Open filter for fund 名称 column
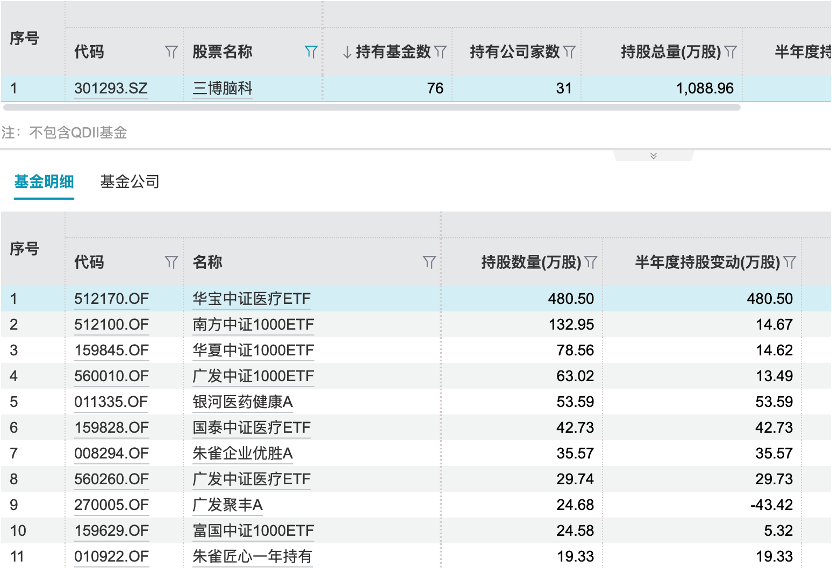The height and width of the screenshot is (568, 832). [429, 263]
